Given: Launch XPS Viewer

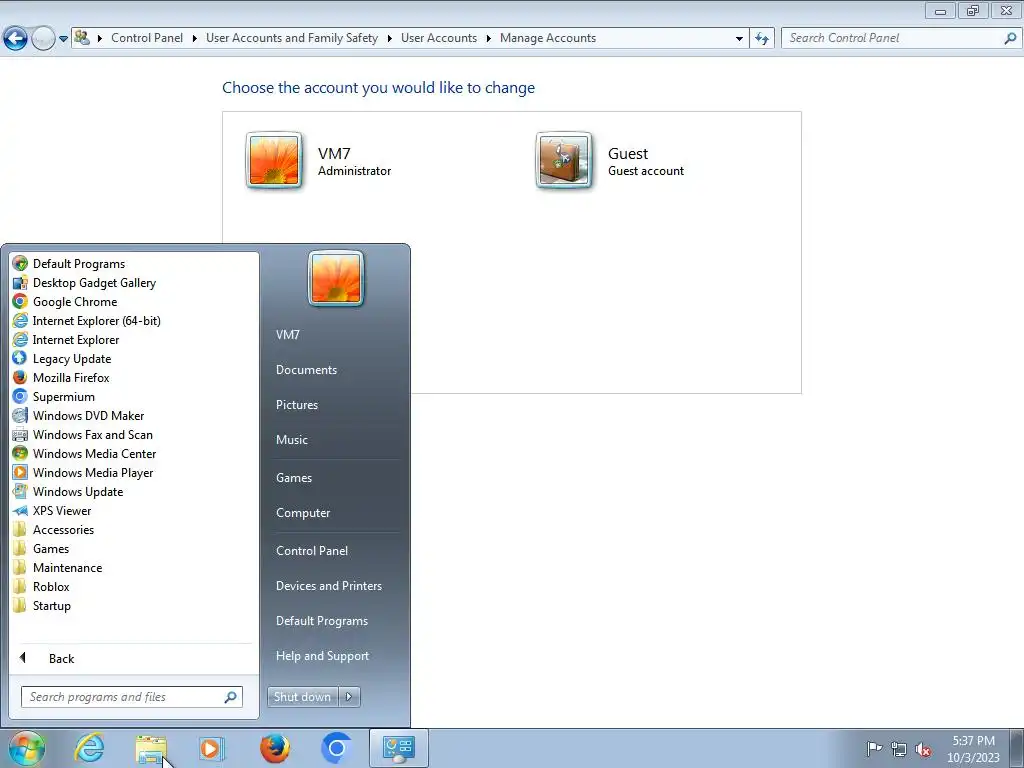Looking at the screenshot, I should pos(52,511).
